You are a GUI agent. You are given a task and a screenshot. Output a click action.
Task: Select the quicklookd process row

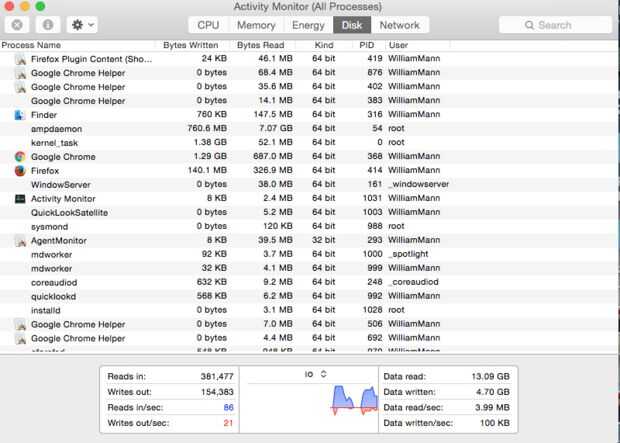308,296
